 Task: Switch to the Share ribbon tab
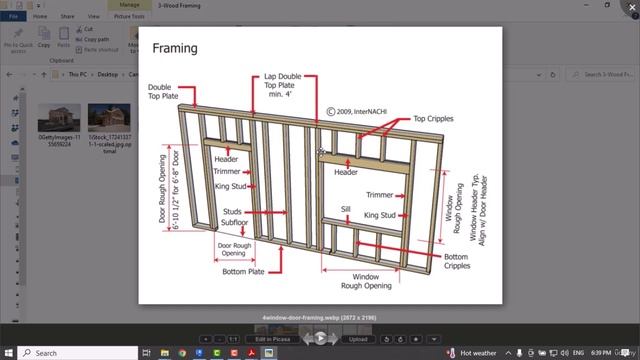pos(67,16)
